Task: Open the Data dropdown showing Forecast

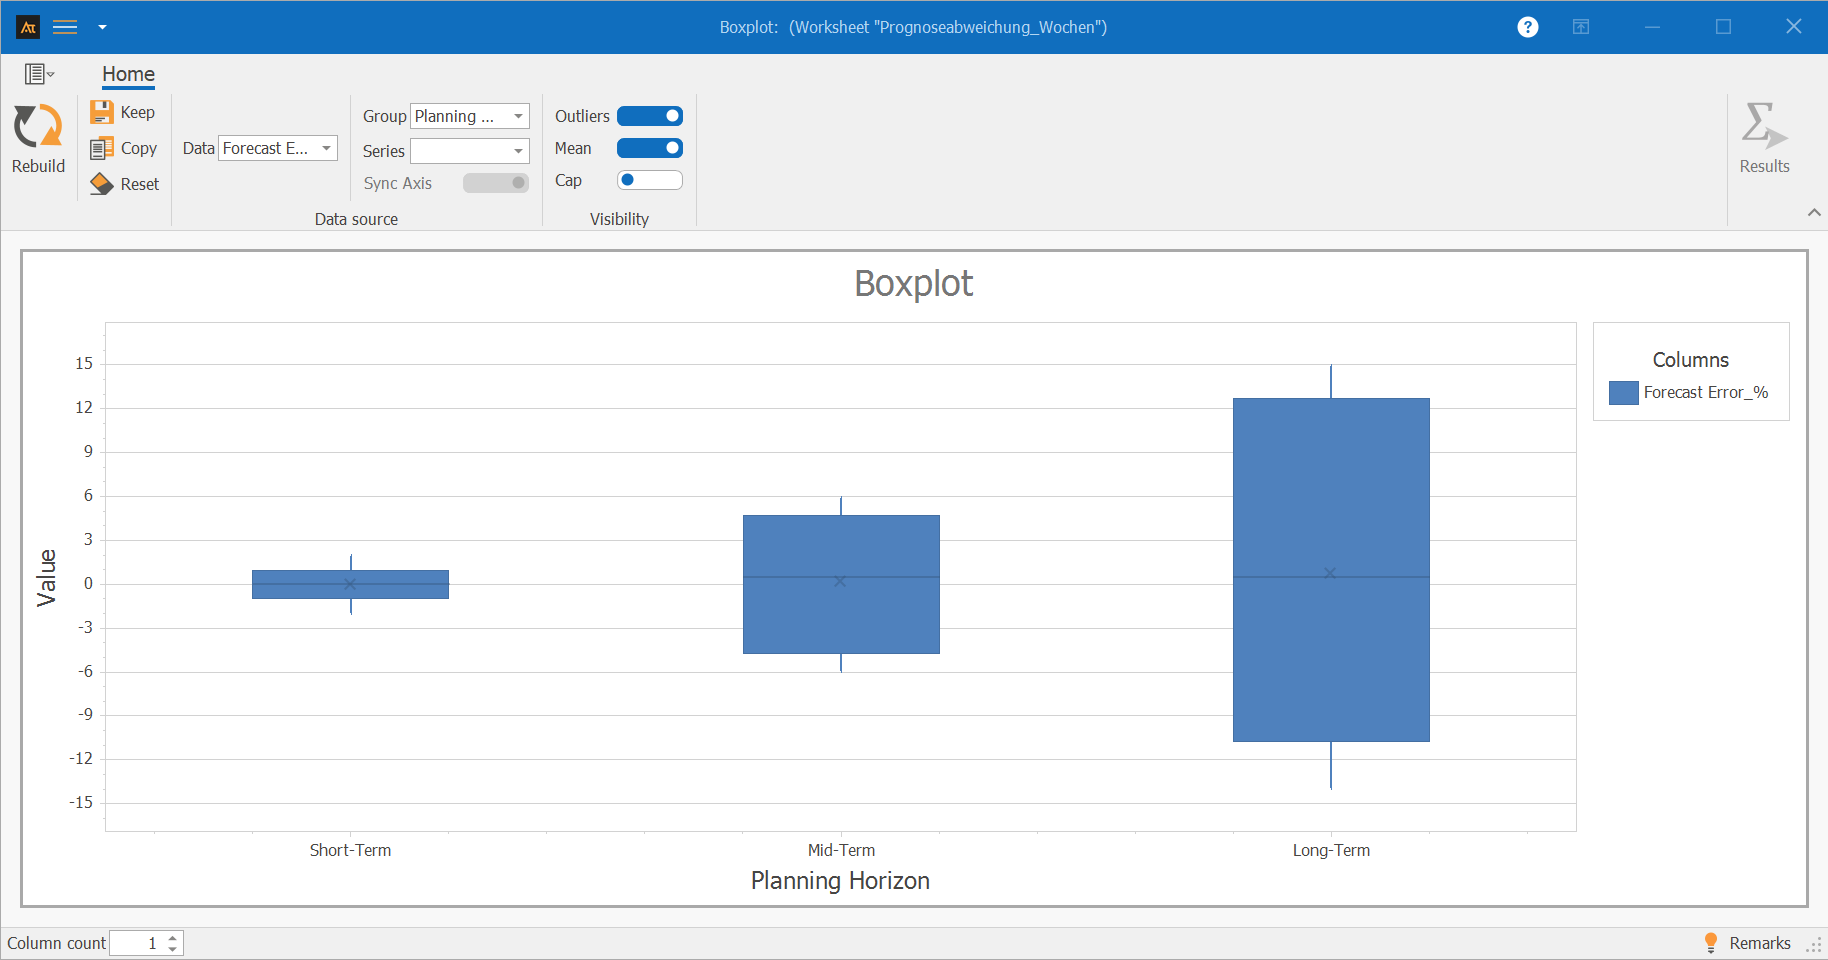Action: (278, 148)
